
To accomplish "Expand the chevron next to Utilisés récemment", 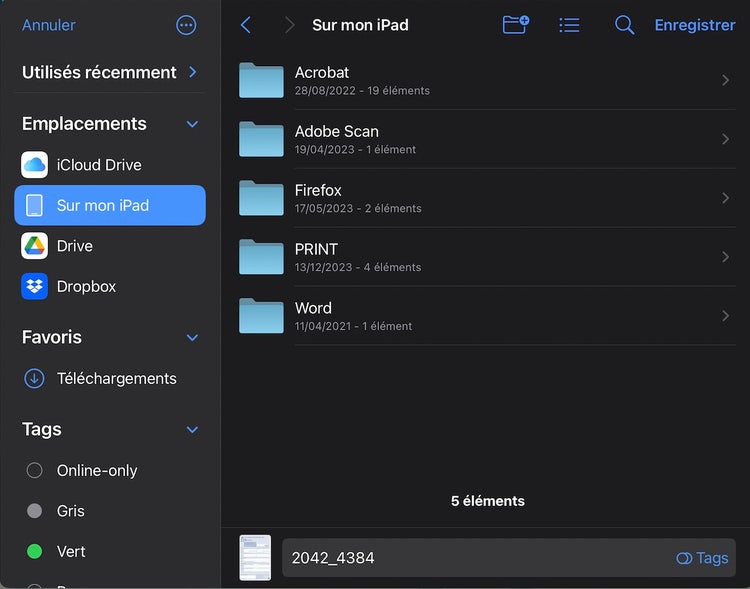I will (x=193, y=72).
